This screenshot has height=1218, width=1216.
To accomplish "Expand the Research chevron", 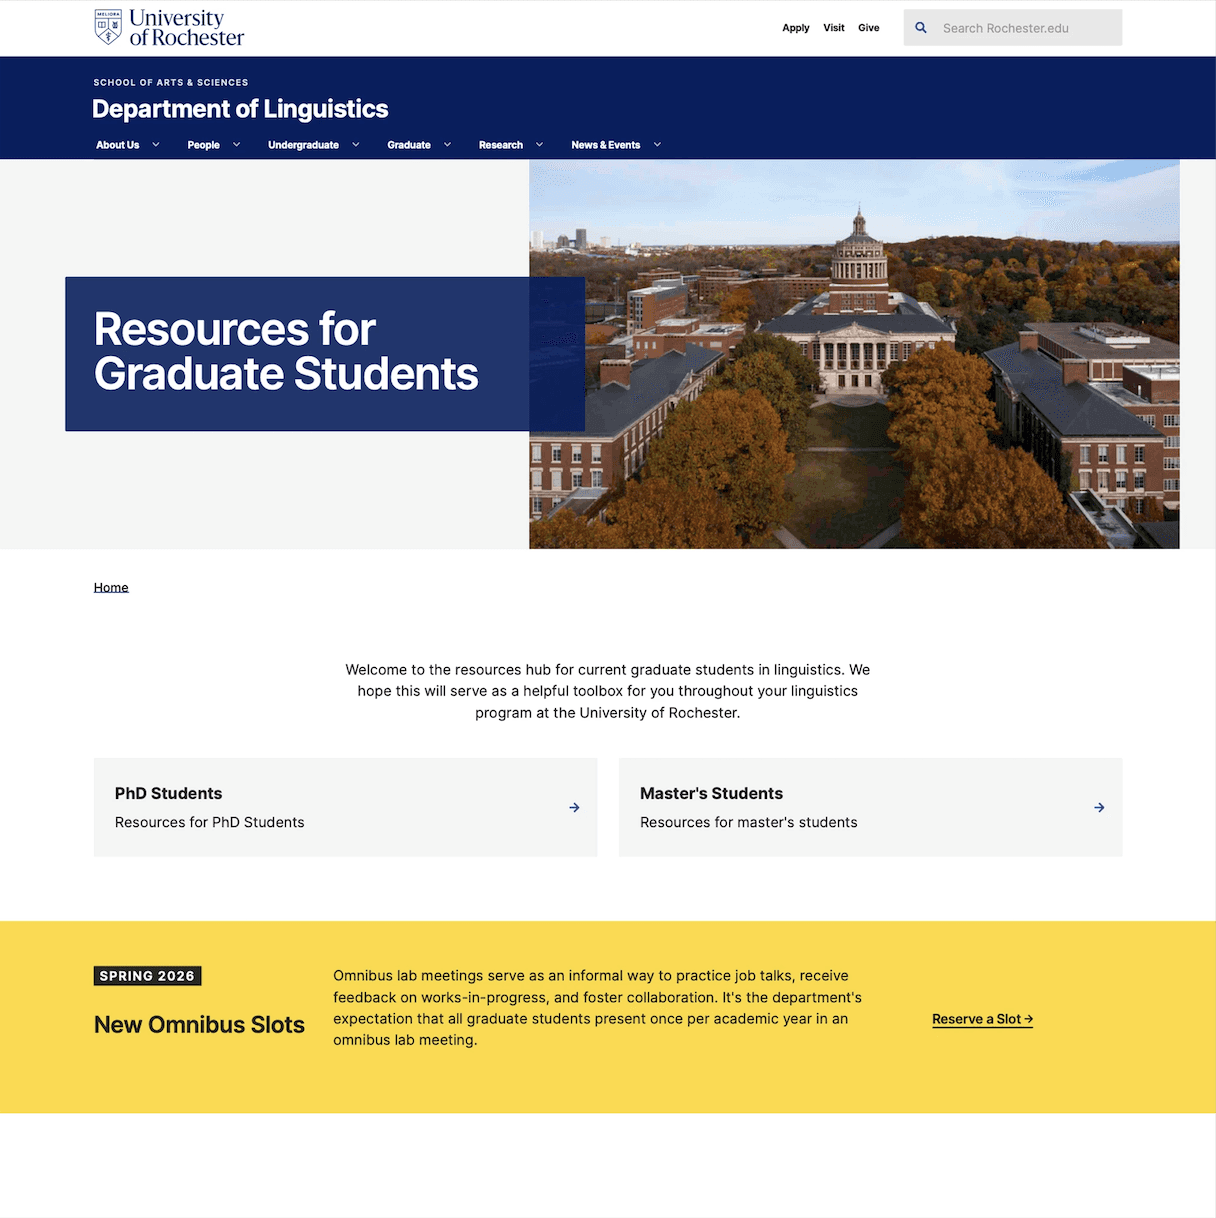I will pyautogui.click(x=540, y=145).
